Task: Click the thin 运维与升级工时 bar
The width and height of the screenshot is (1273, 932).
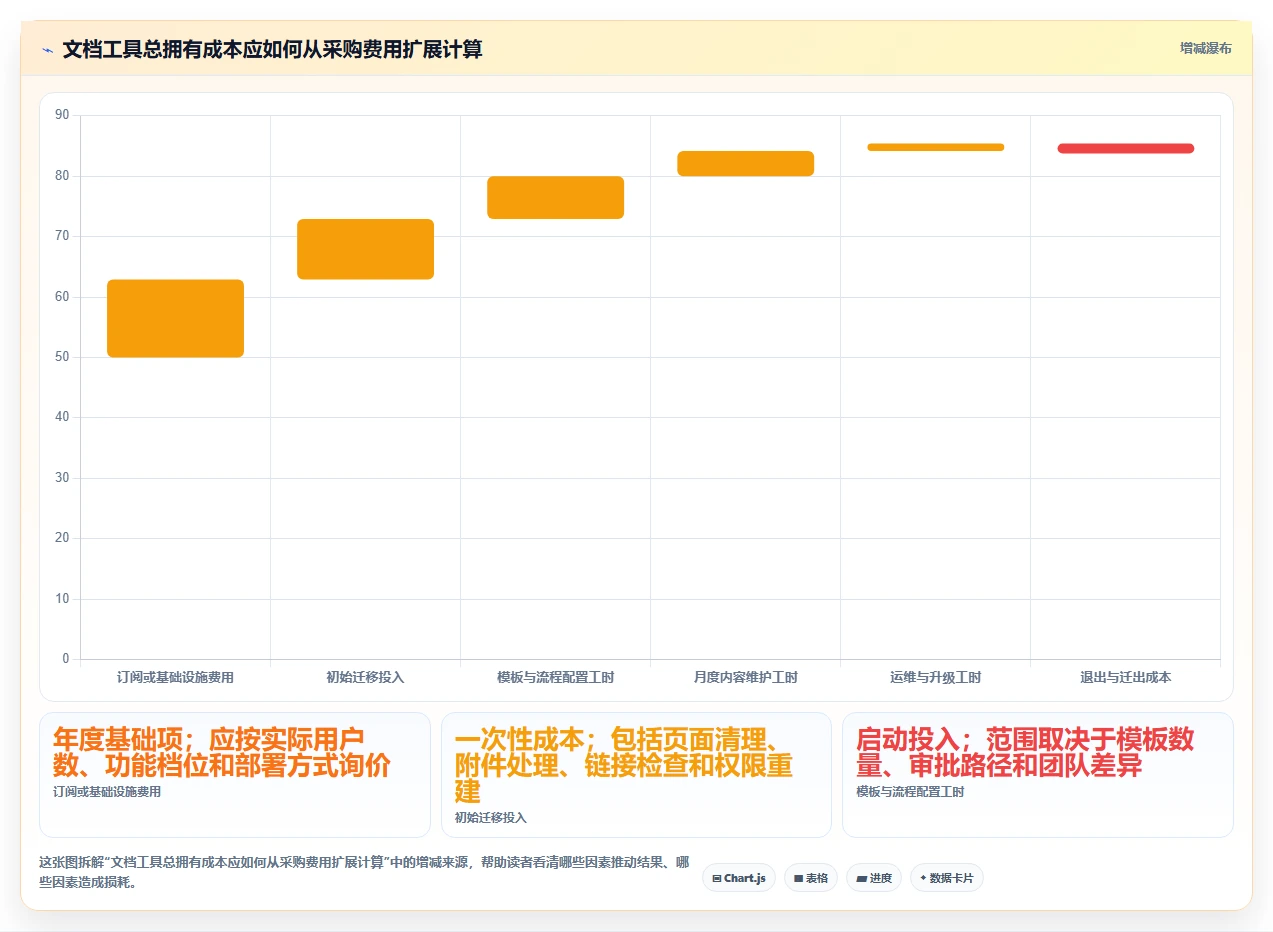Action: click(935, 147)
